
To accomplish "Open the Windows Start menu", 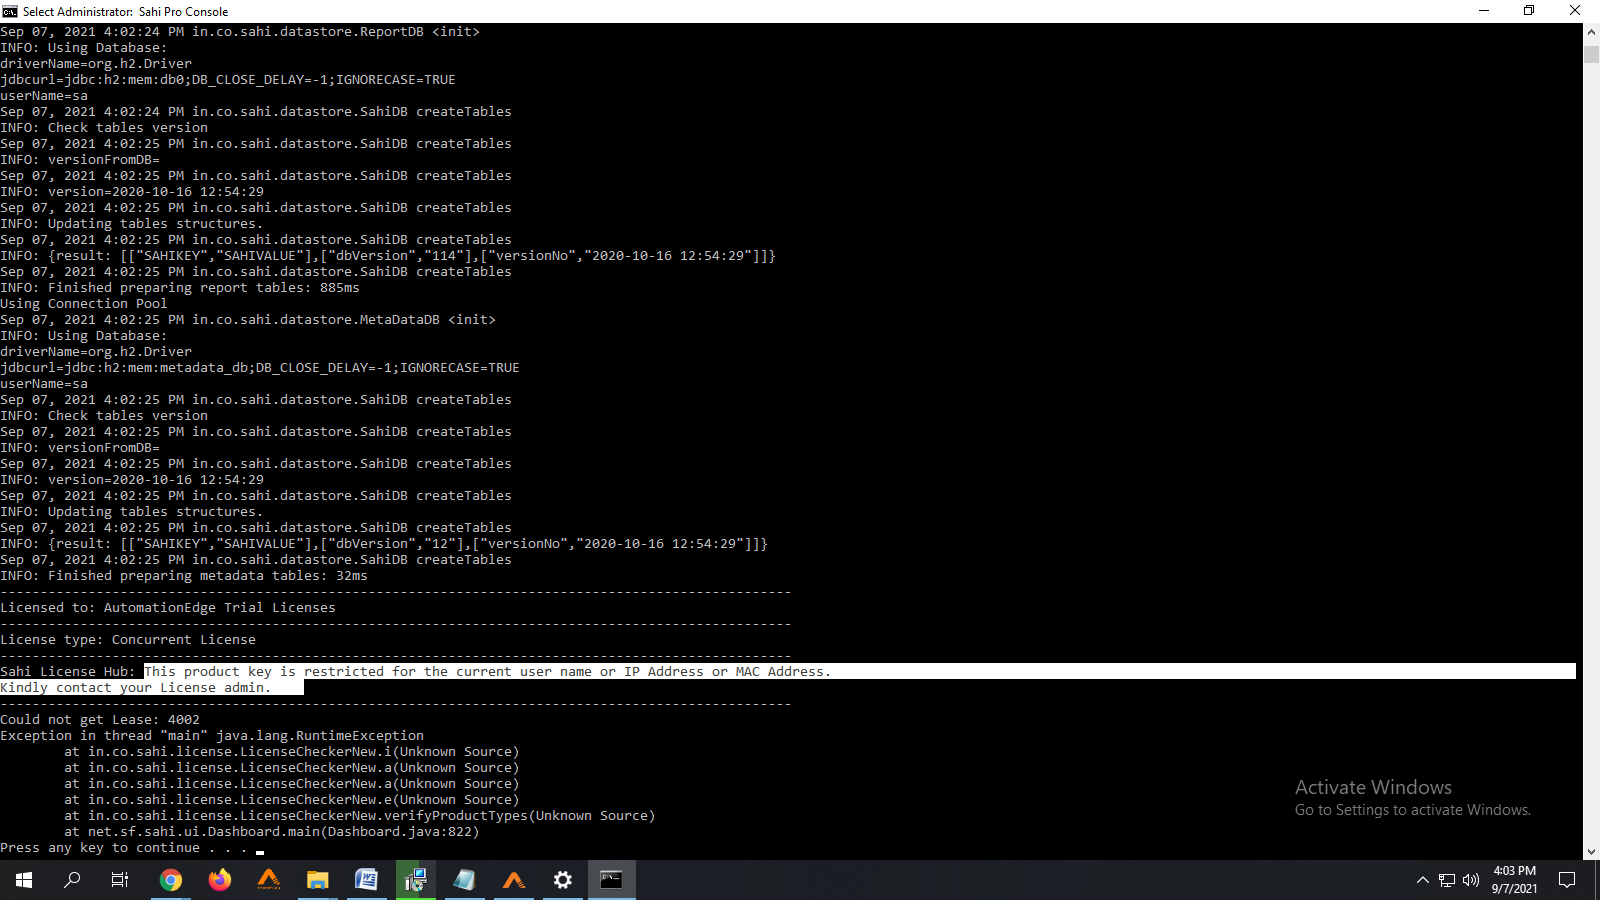I will point(24,880).
